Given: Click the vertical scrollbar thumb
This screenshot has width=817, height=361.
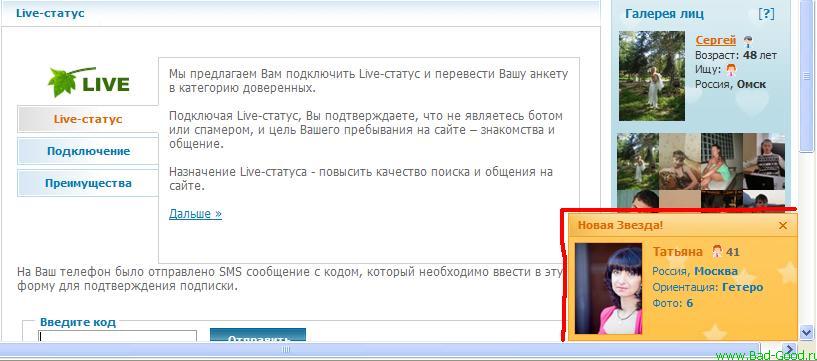Looking at the screenshot, I should (807, 77).
